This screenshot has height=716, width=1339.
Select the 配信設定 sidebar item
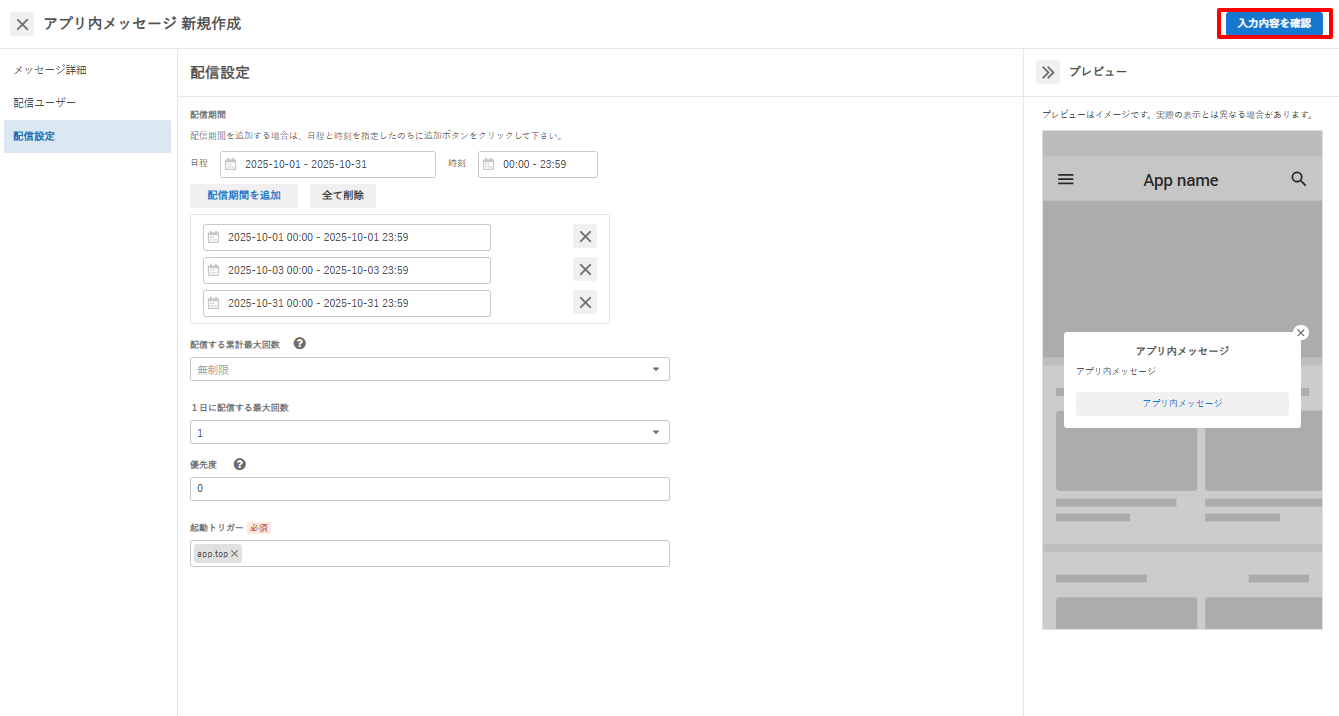87,136
